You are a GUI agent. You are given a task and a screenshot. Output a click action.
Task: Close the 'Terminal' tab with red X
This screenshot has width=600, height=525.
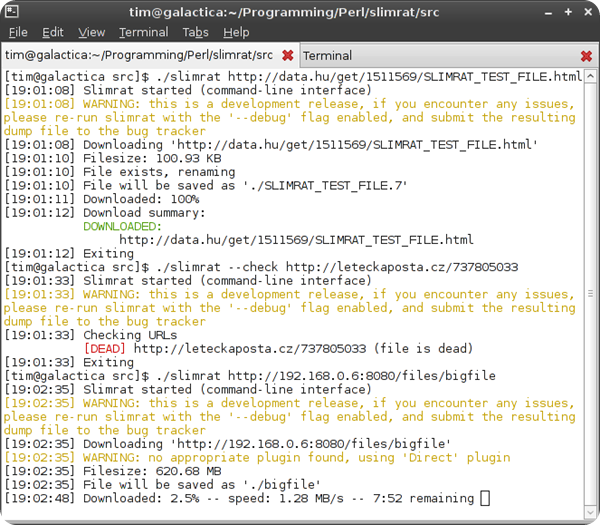[x=586, y=56]
